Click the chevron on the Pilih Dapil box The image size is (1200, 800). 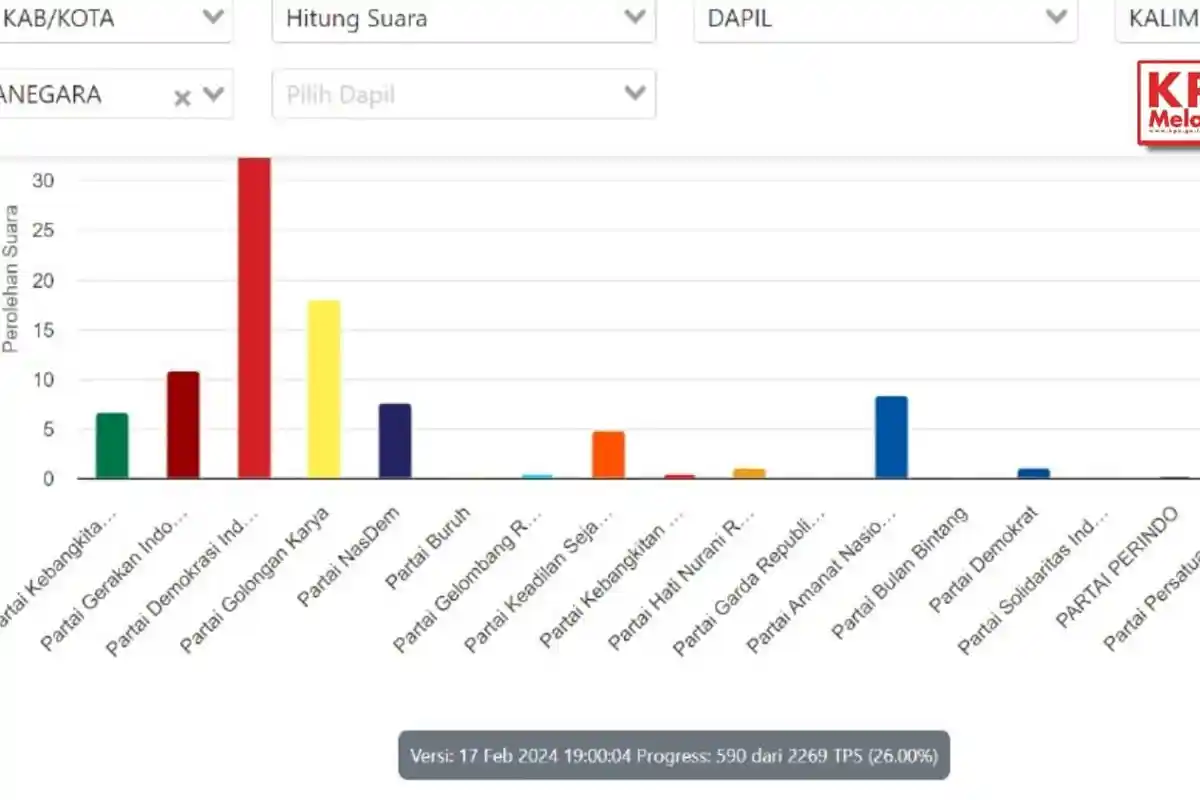[x=634, y=92]
